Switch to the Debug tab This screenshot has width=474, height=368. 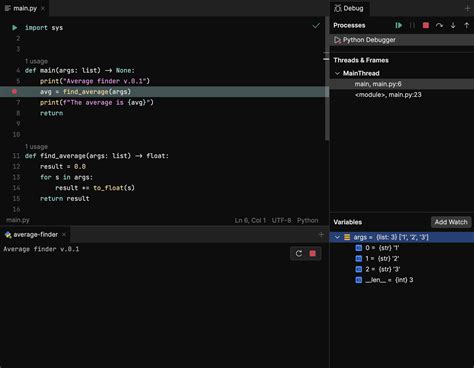[x=349, y=8]
